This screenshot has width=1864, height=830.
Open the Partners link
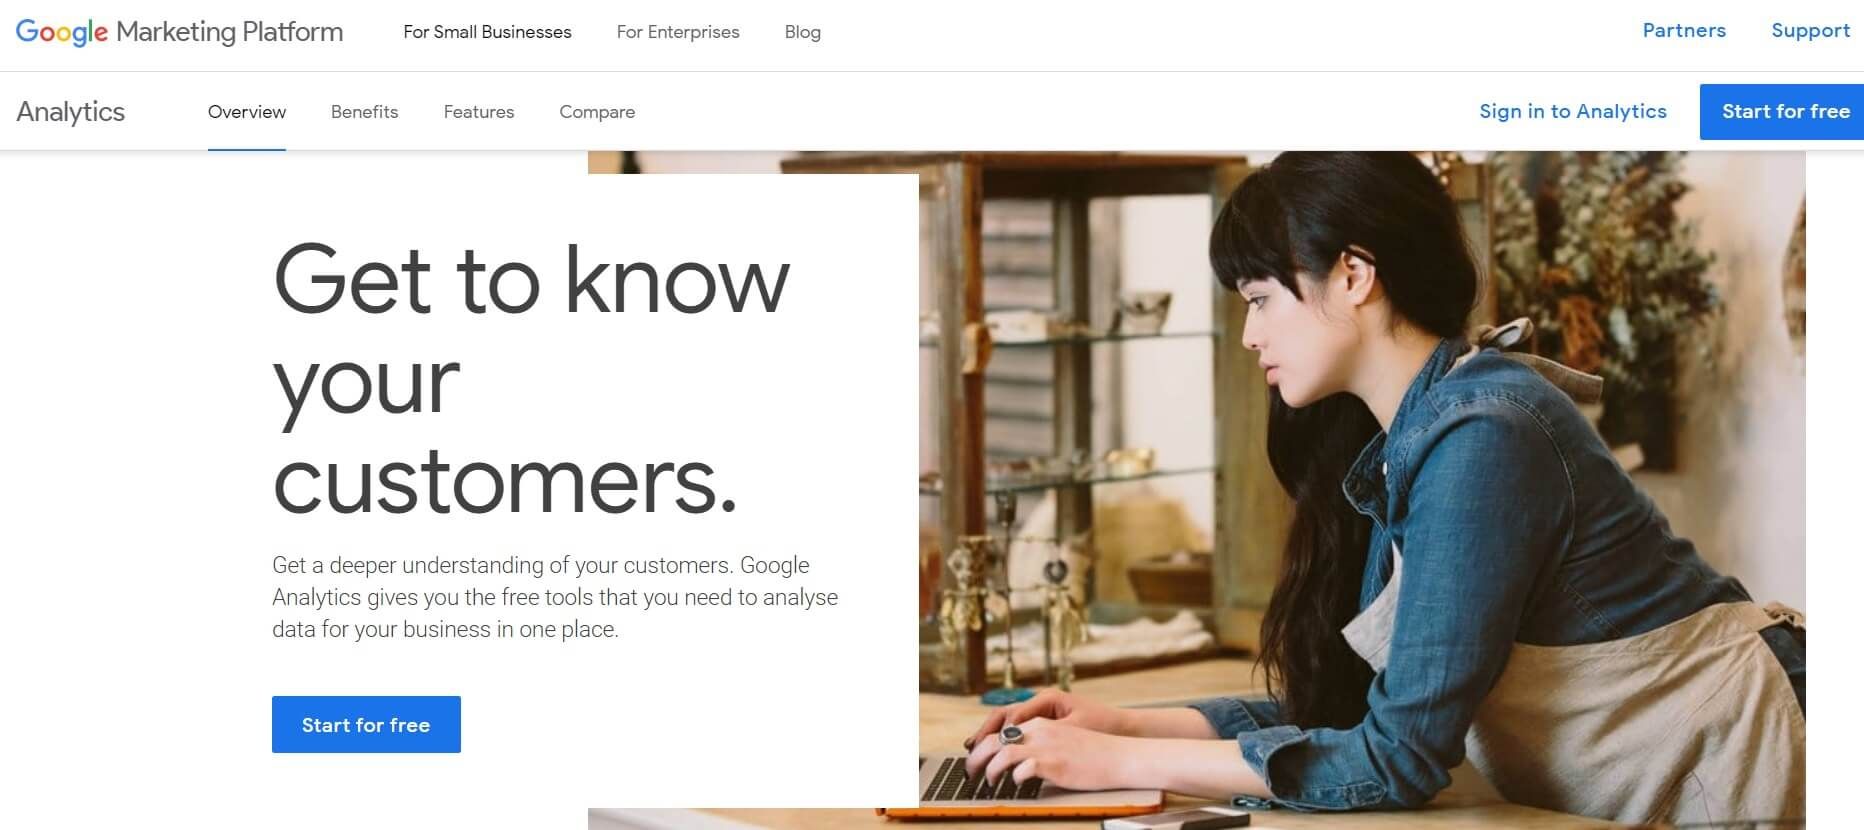[1684, 31]
